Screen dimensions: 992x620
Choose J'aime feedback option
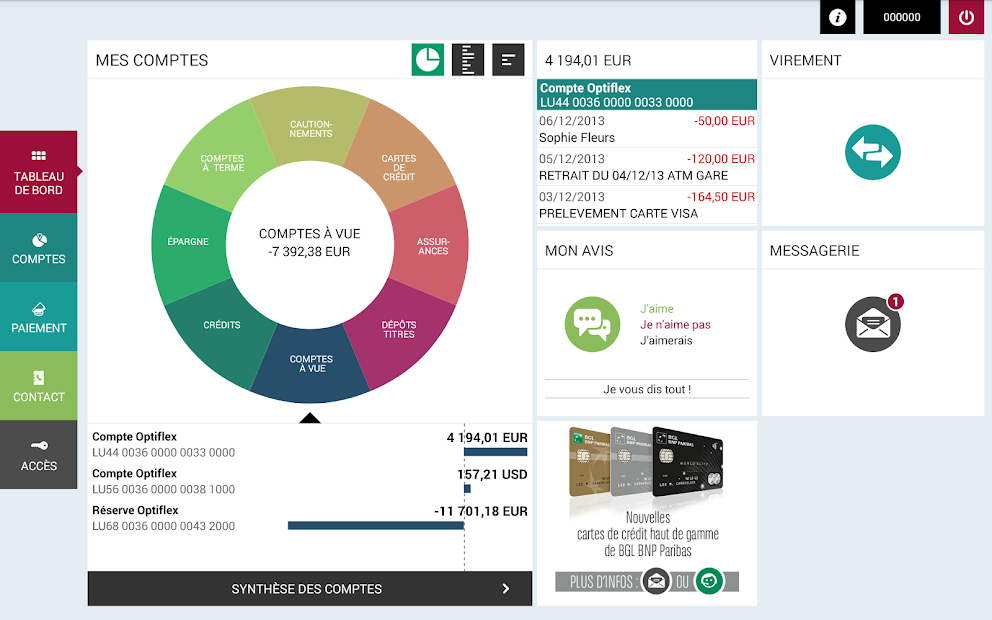(657, 309)
